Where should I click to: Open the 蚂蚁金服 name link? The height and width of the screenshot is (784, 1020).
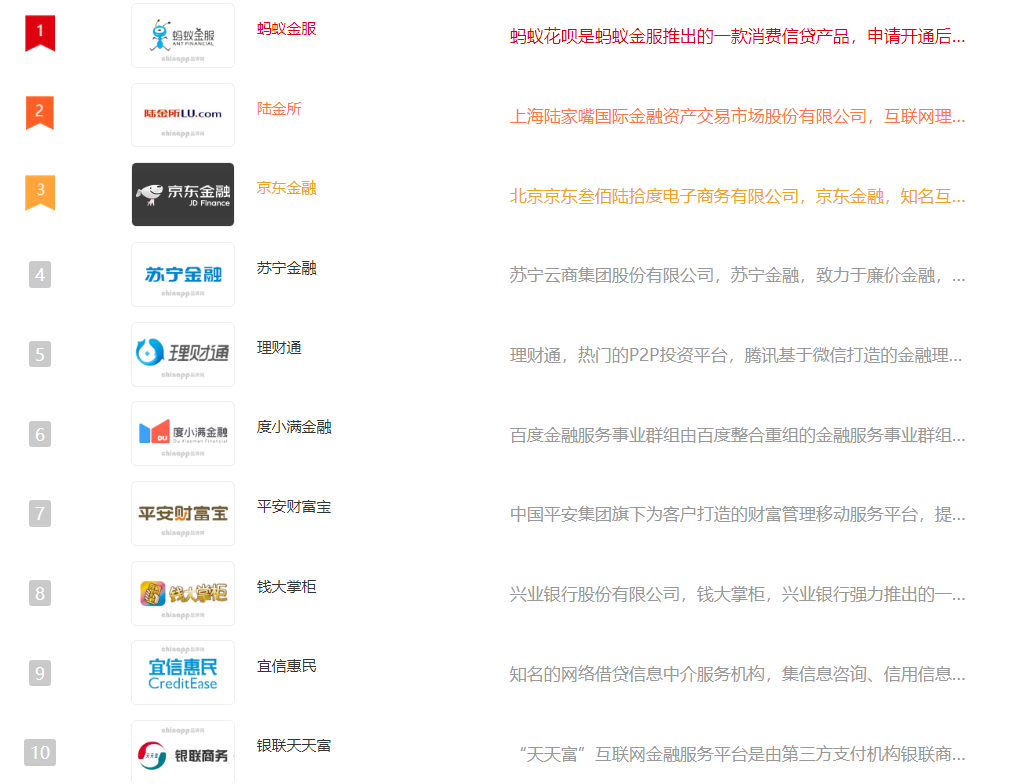click(286, 29)
